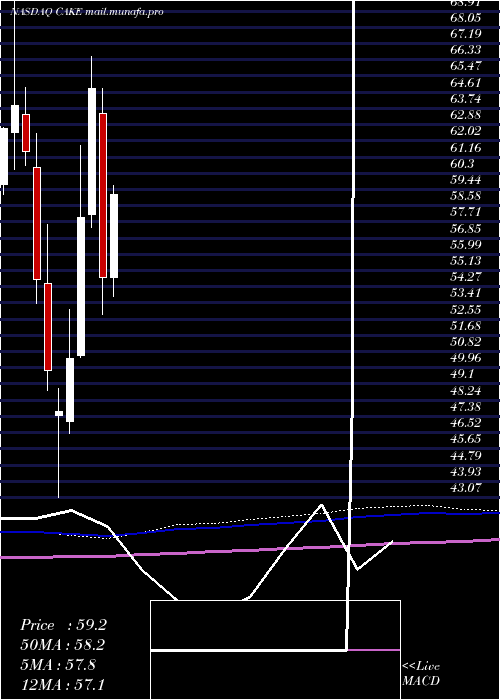
Task: Click the 46.52 price axis label
Action: point(466,423)
